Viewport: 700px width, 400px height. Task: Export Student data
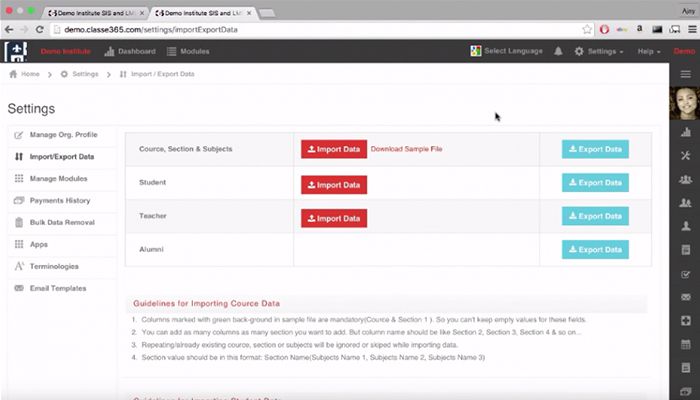pyautogui.click(x=595, y=183)
